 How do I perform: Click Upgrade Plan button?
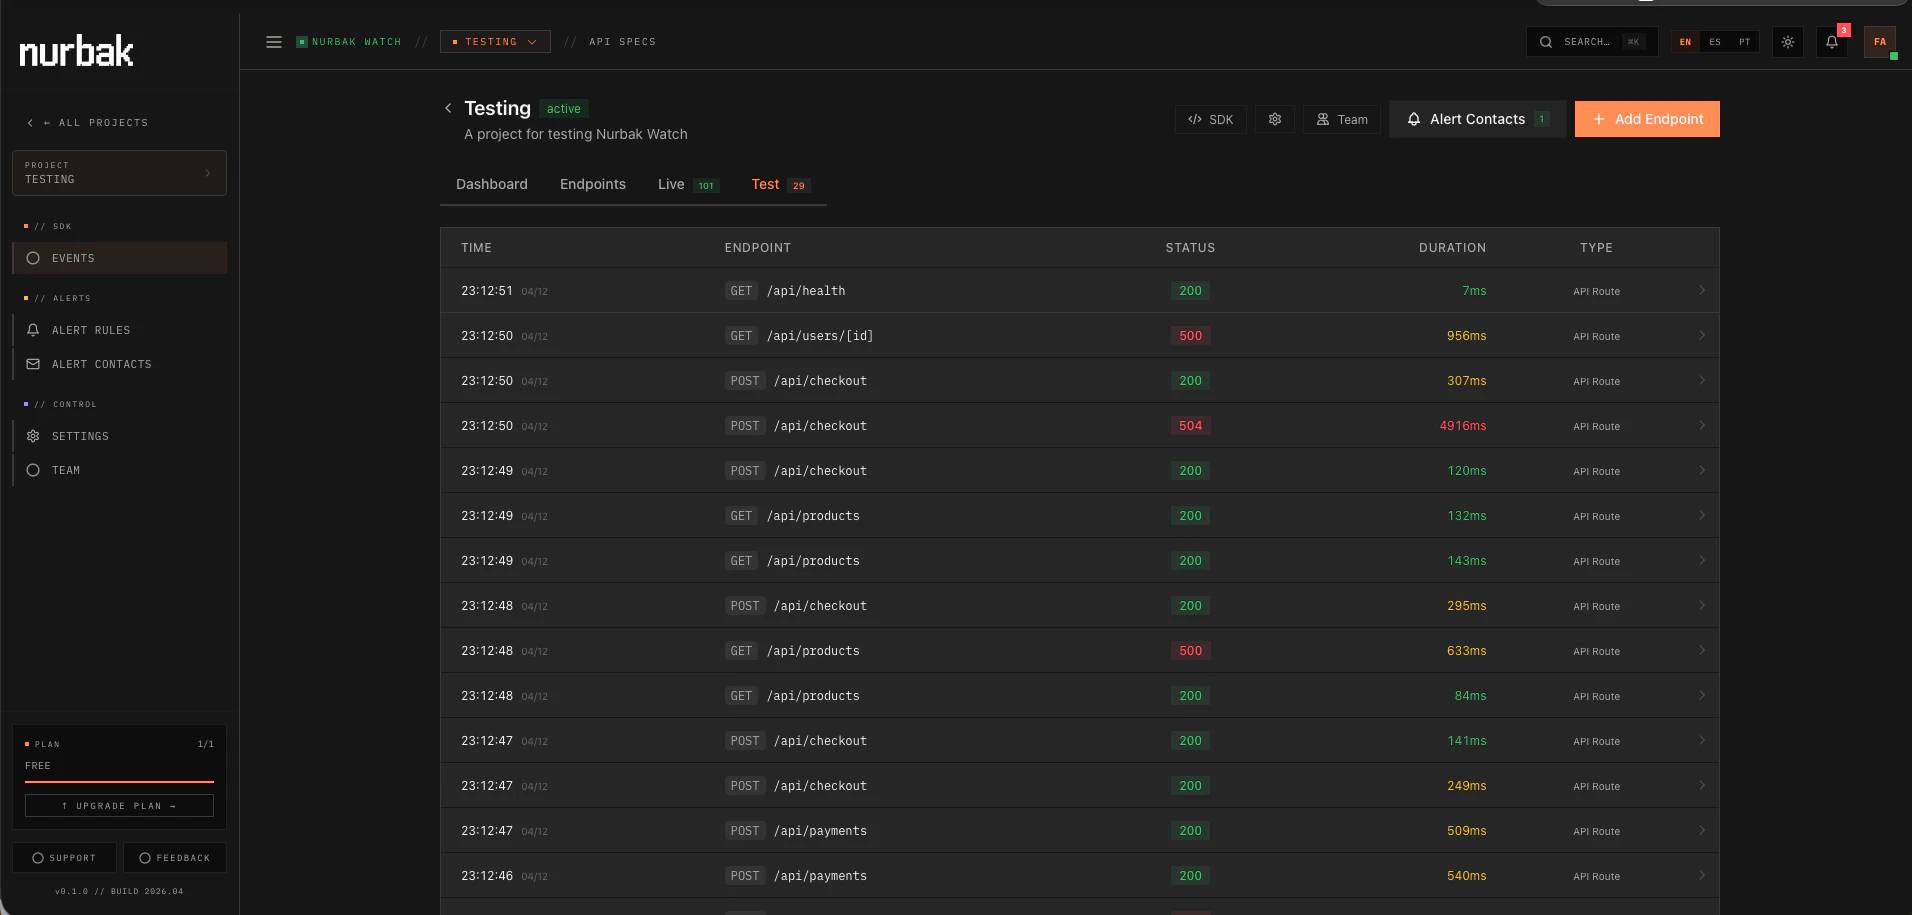click(119, 806)
